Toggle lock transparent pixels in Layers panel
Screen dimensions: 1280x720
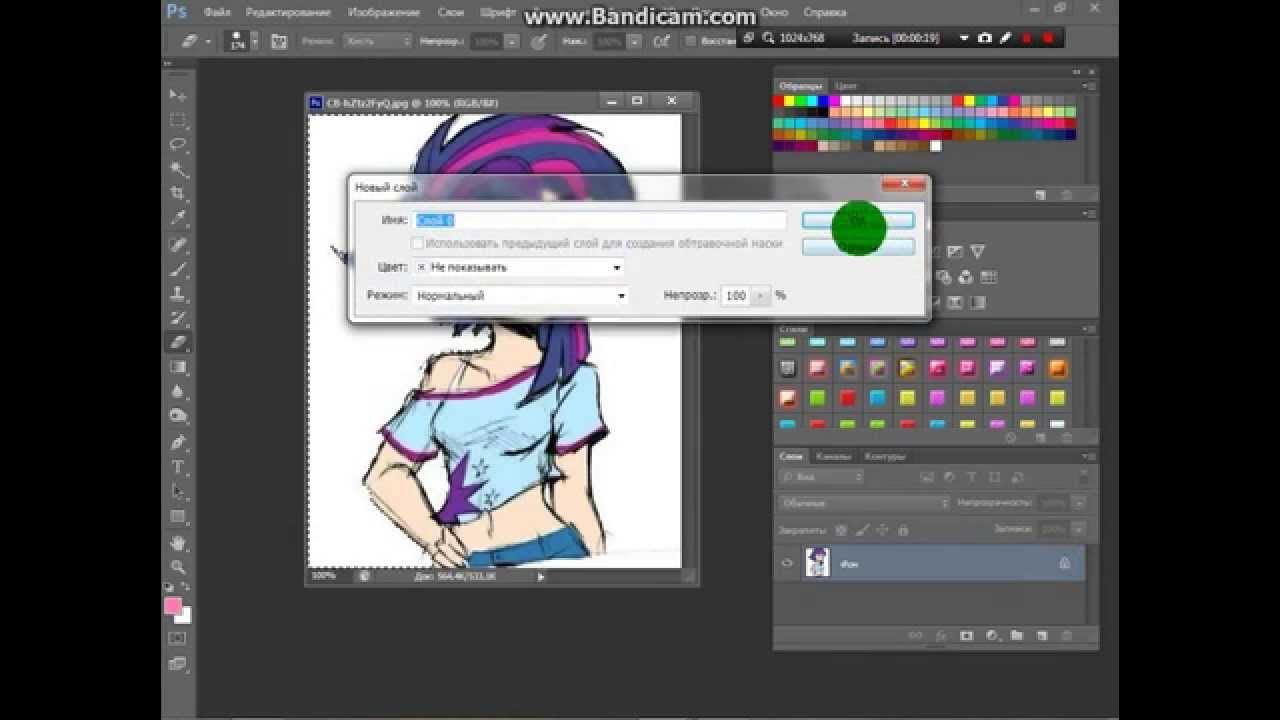(840, 530)
